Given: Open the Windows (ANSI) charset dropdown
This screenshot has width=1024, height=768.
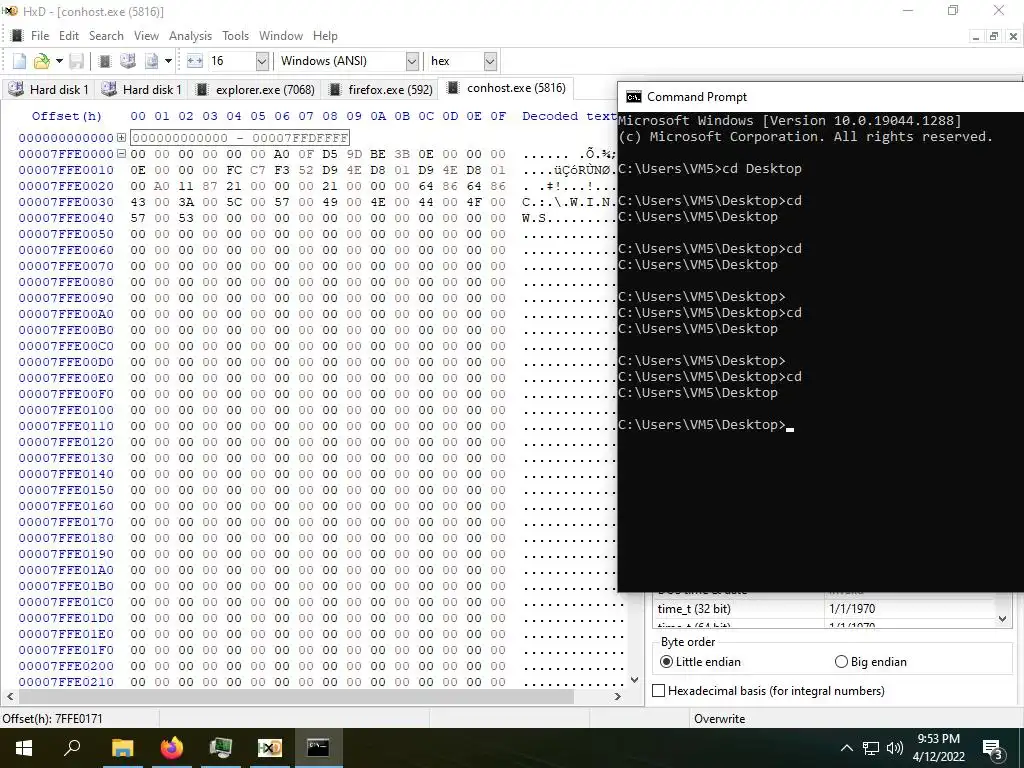Looking at the screenshot, I should tap(412, 61).
